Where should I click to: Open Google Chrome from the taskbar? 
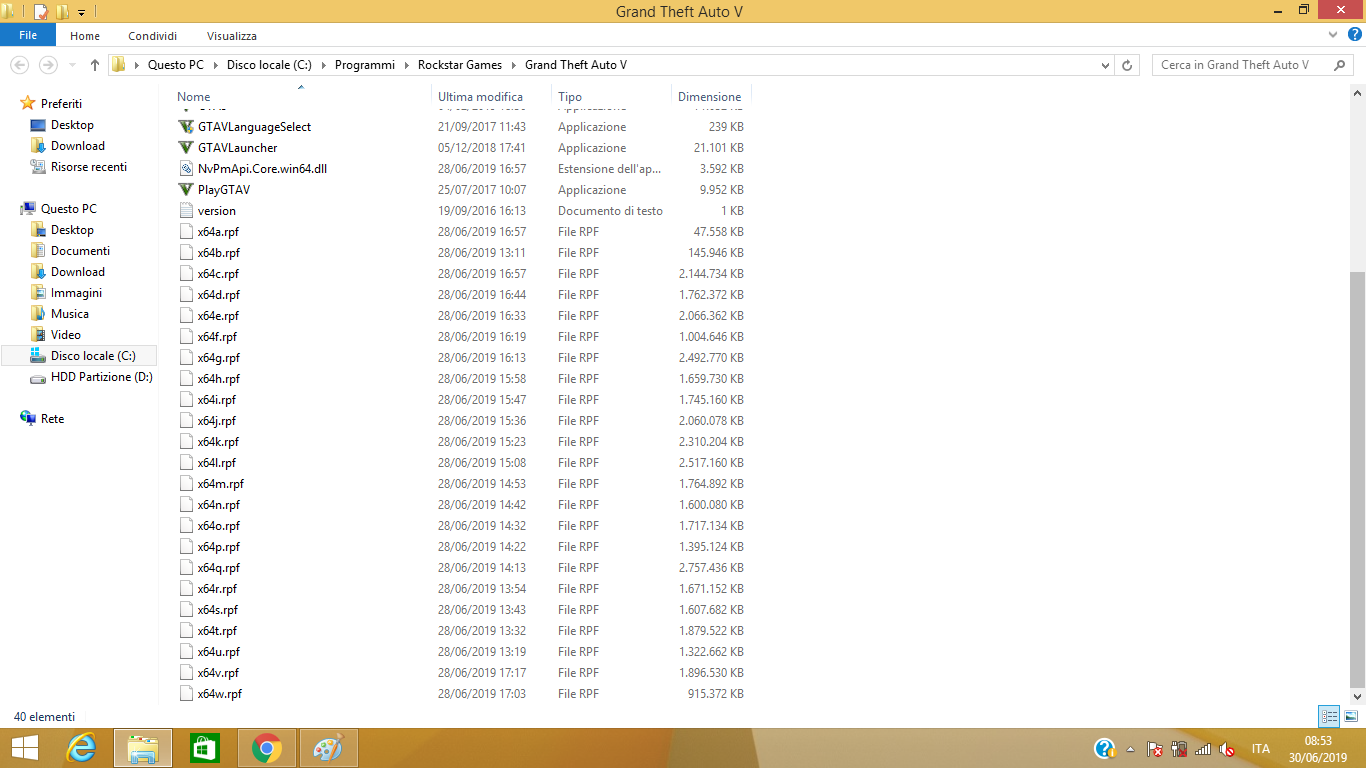[x=267, y=748]
